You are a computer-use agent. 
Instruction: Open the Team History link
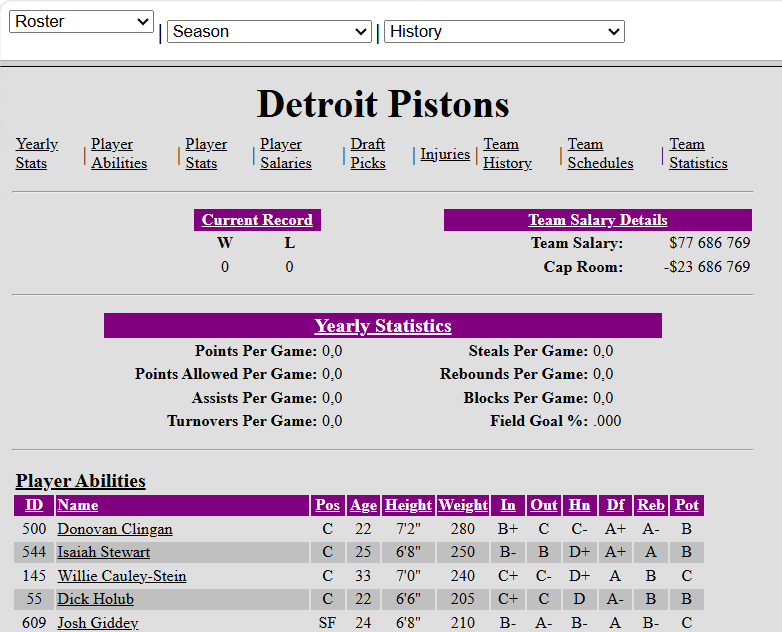pyautogui.click(x=507, y=154)
